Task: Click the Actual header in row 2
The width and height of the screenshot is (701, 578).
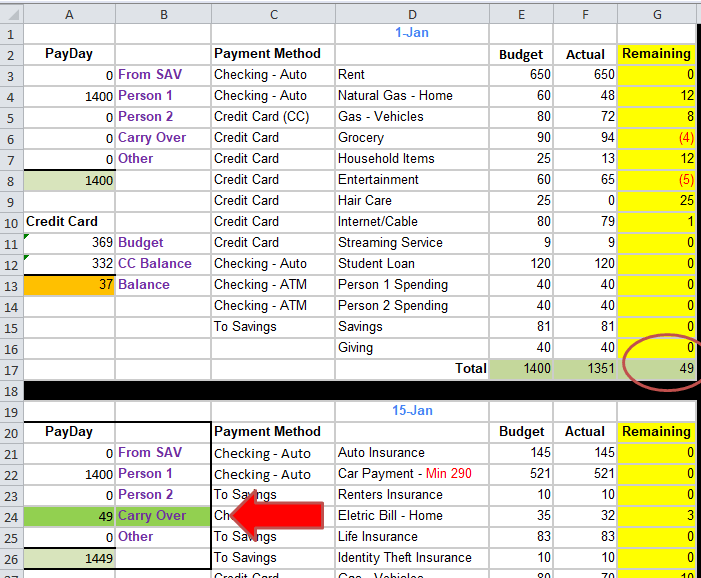Action: tap(585, 55)
